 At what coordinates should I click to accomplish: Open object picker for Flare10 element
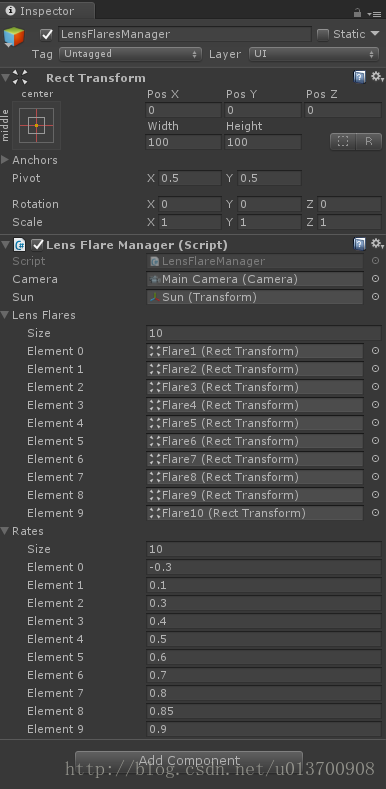point(375,513)
